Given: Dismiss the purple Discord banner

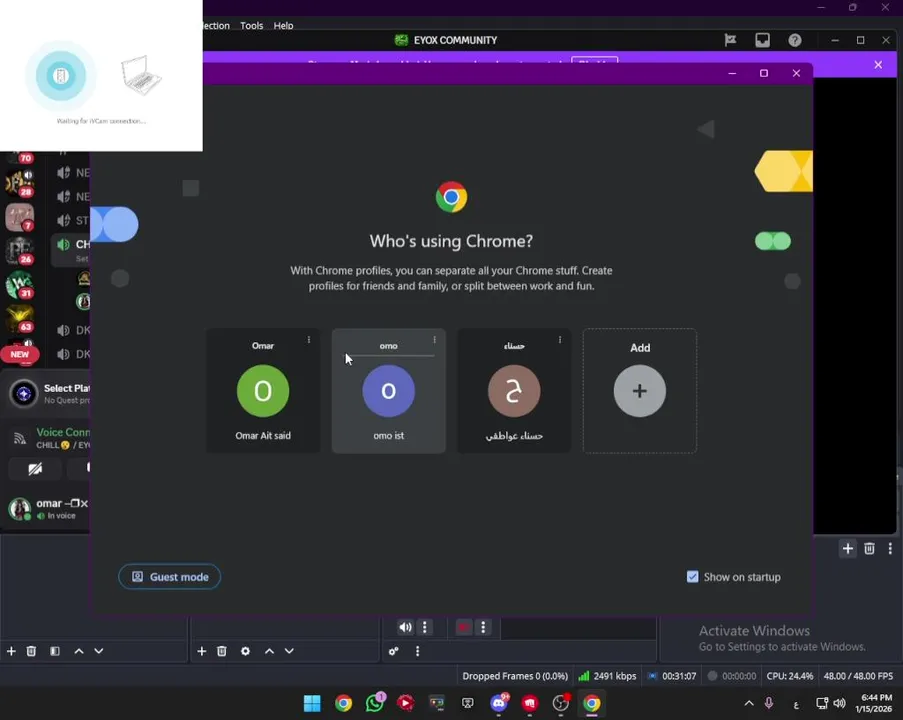Looking at the screenshot, I should coord(878,65).
